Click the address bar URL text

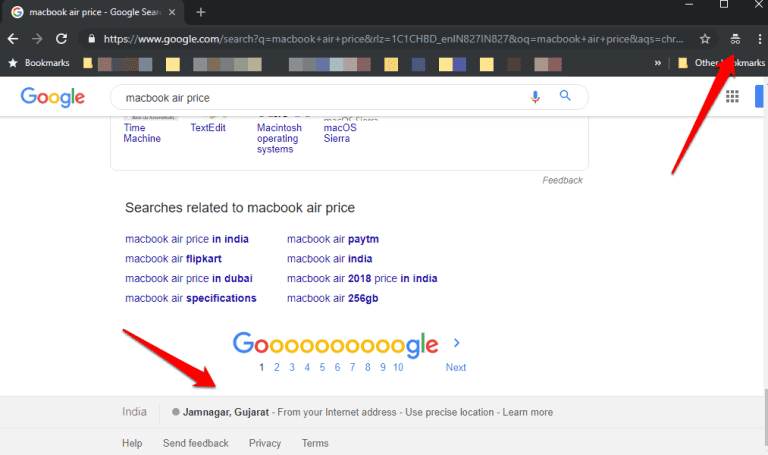[x=393, y=39]
